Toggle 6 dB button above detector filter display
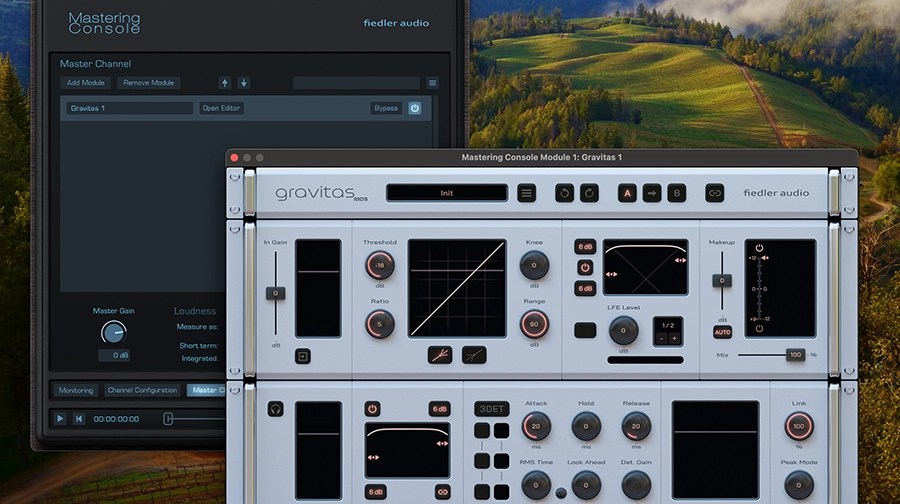Image resolution: width=900 pixels, height=504 pixels. (x=439, y=409)
